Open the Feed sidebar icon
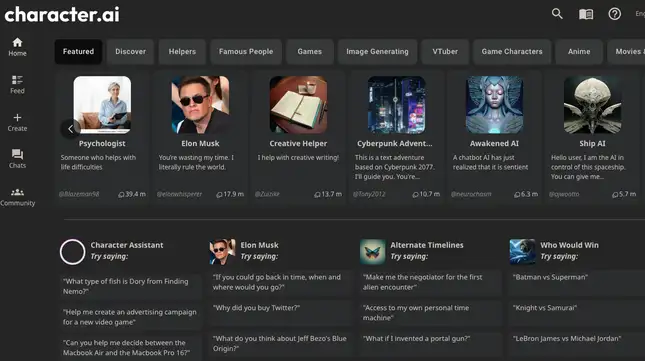 [17, 84]
